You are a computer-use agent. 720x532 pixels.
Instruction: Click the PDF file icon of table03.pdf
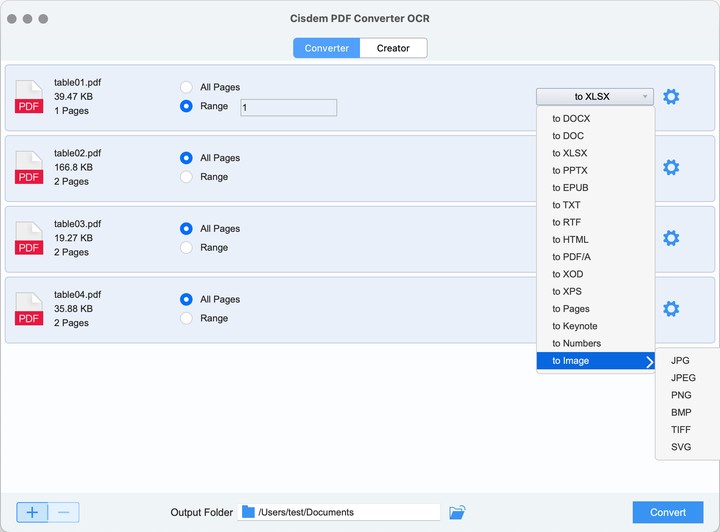point(29,238)
